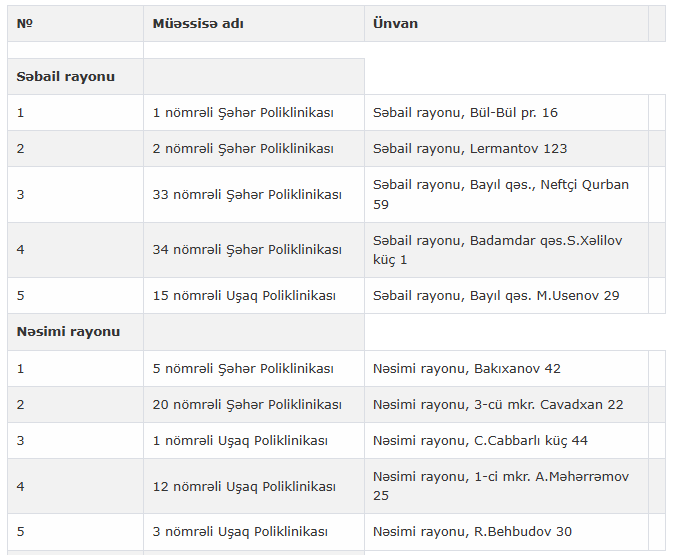
Task: Click "1 nömrəli Şəhər Poliklinikası" cell
Action: 243,113
